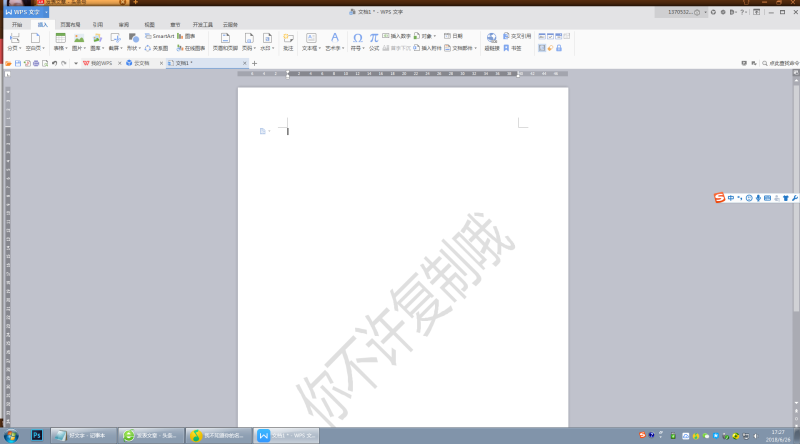This screenshot has width=800, height=444.
Task: Click 插入数字 insert number
Action: [x=397, y=36]
